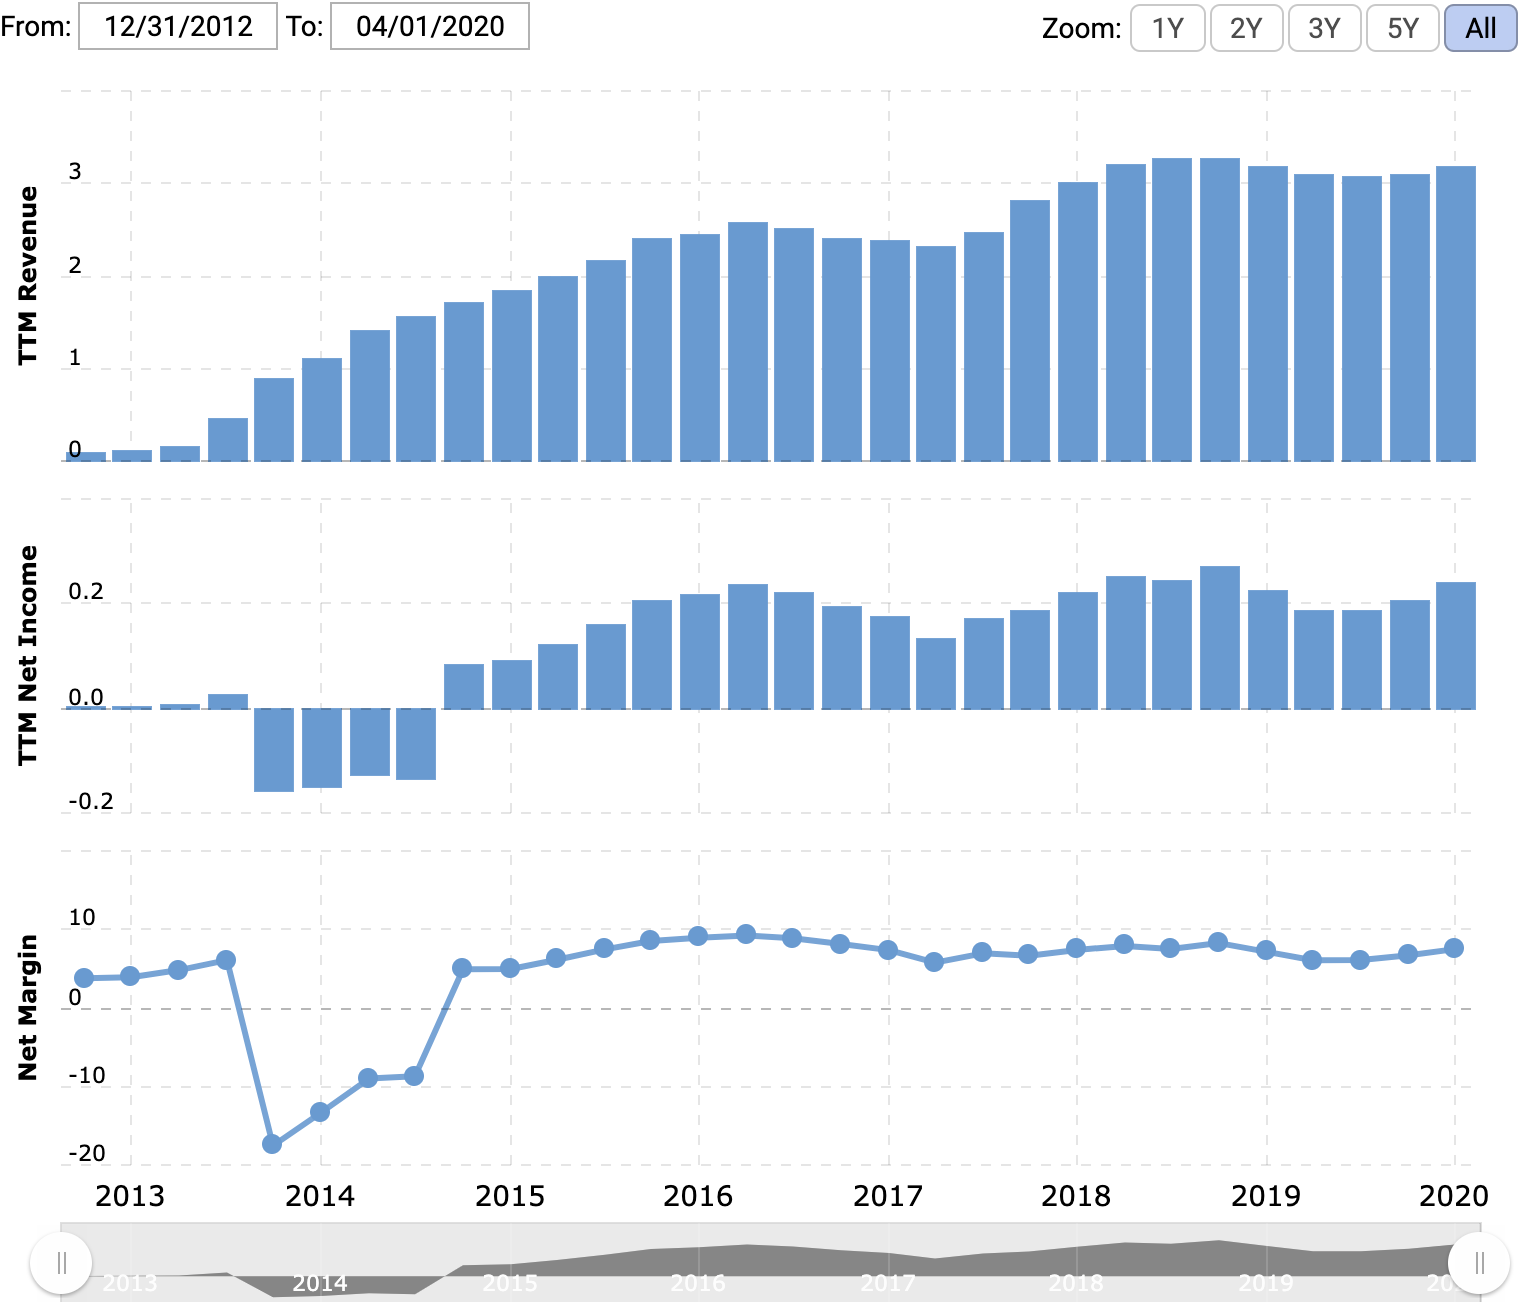Click the first TTM Revenue bar
The width and height of the screenshot is (1520, 1308).
pos(86,457)
